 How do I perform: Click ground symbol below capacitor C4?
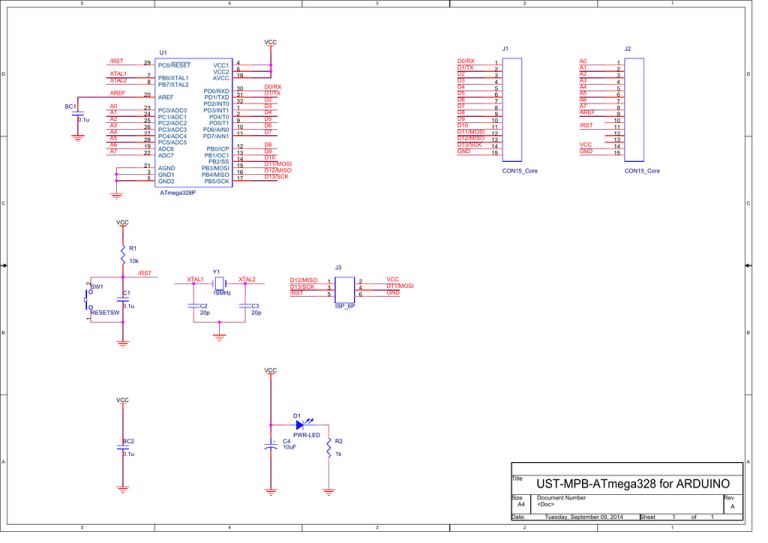271,492
